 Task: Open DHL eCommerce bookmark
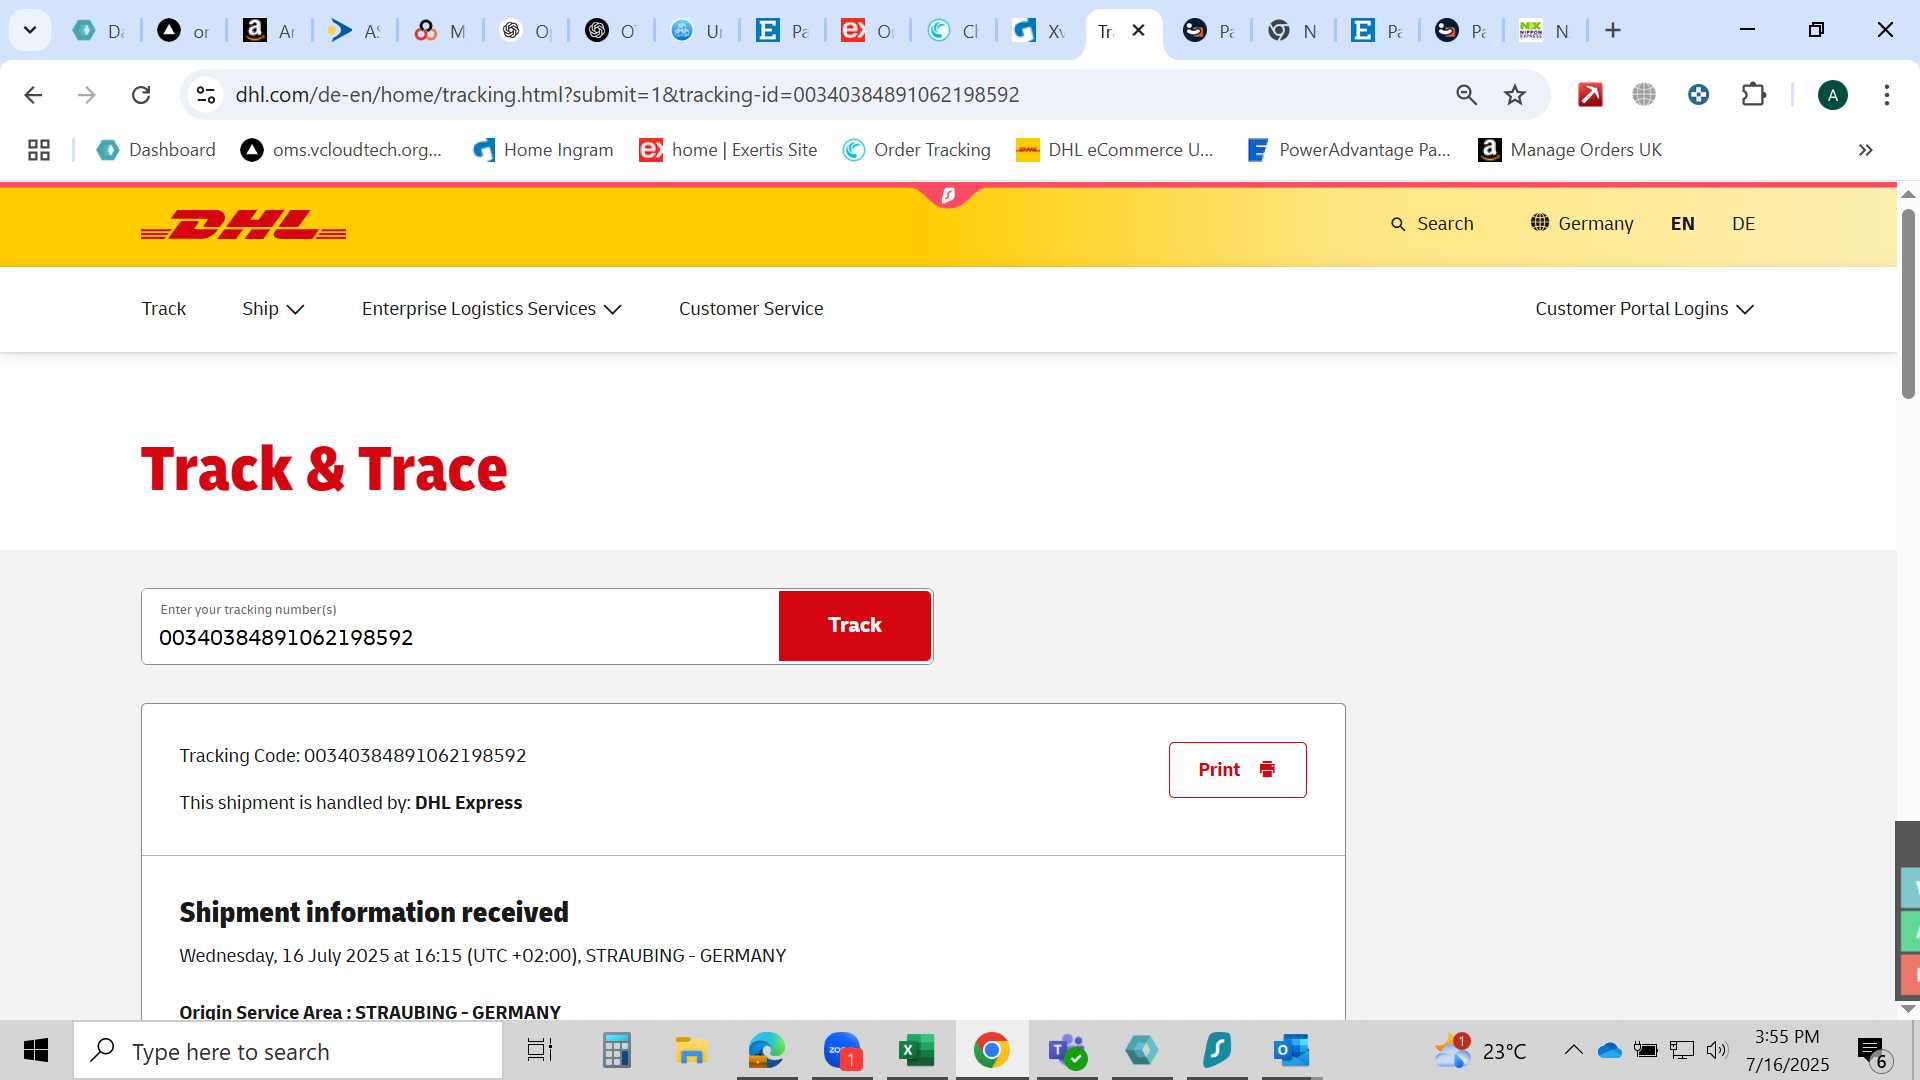1115,150
